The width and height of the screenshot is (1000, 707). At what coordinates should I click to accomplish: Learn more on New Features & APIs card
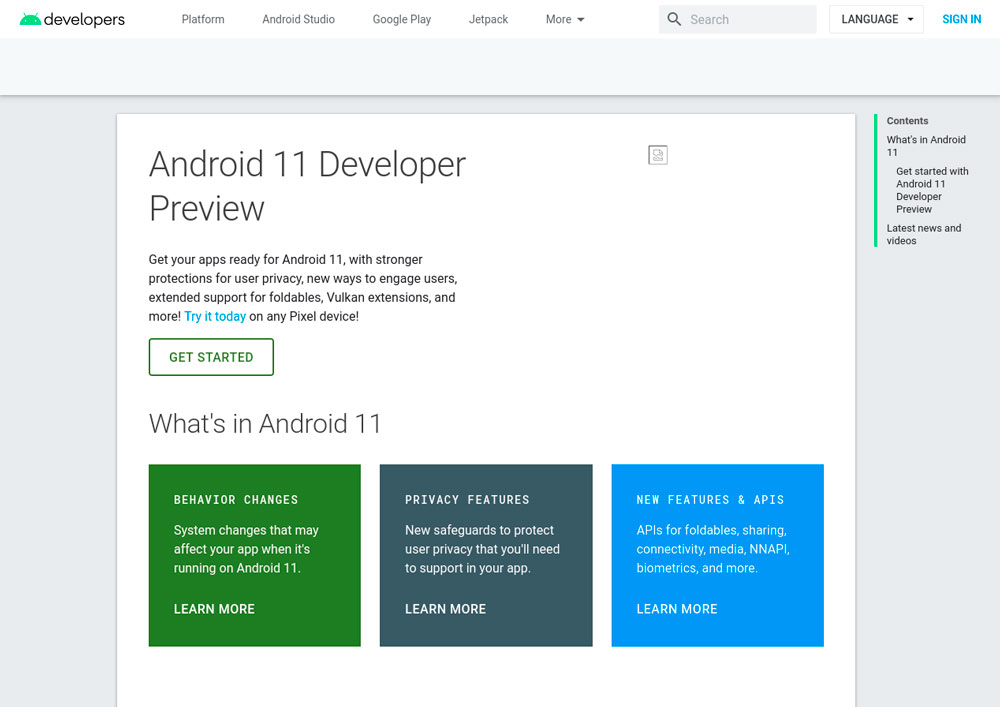pos(677,609)
